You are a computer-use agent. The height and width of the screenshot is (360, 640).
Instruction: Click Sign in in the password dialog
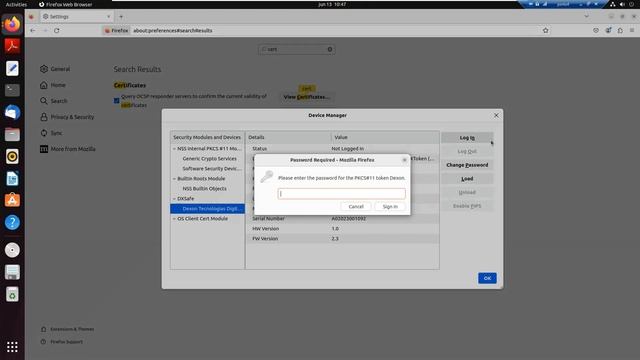pyautogui.click(x=390, y=207)
